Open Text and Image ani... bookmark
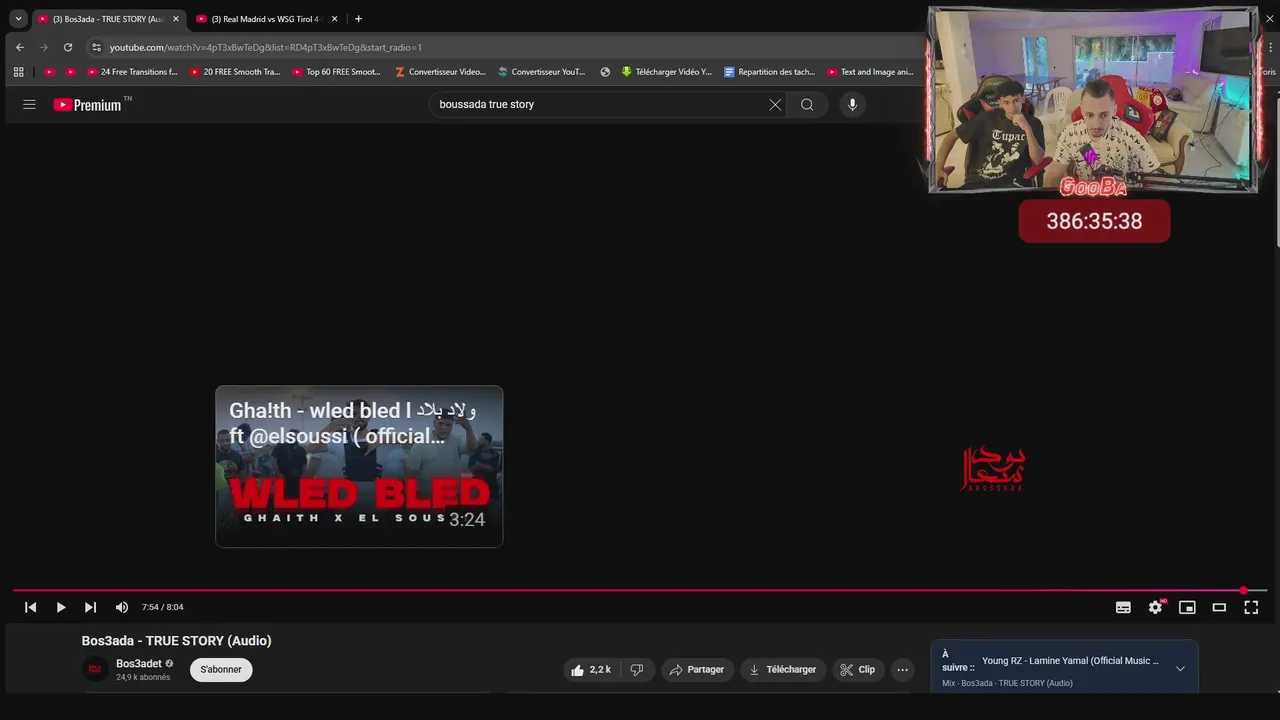1280x720 pixels. coord(870,72)
